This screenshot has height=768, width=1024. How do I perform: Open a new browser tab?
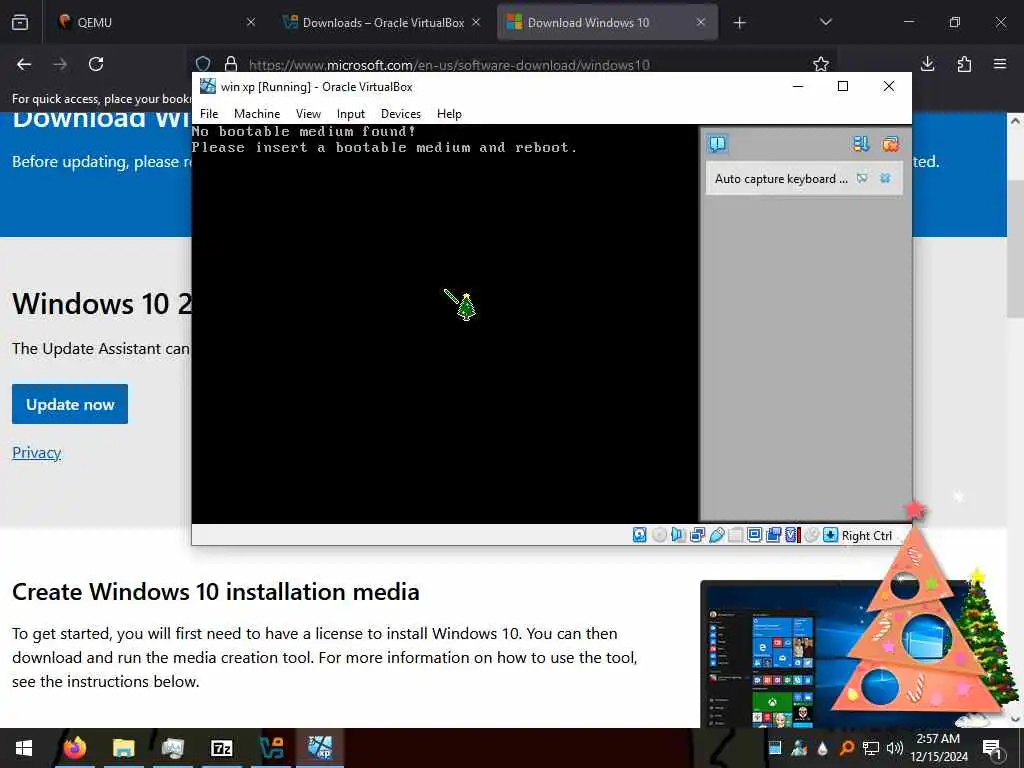[x=739, y=23]
